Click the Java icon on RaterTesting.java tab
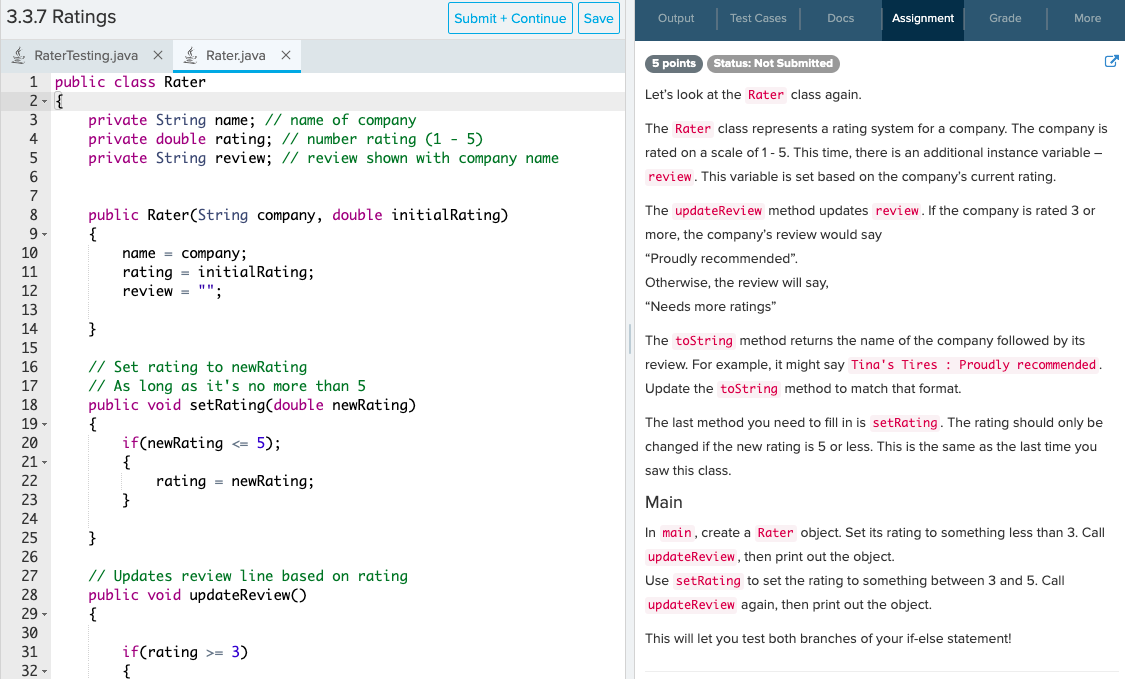Screen dimensions: 1125x679 [19, 55]
